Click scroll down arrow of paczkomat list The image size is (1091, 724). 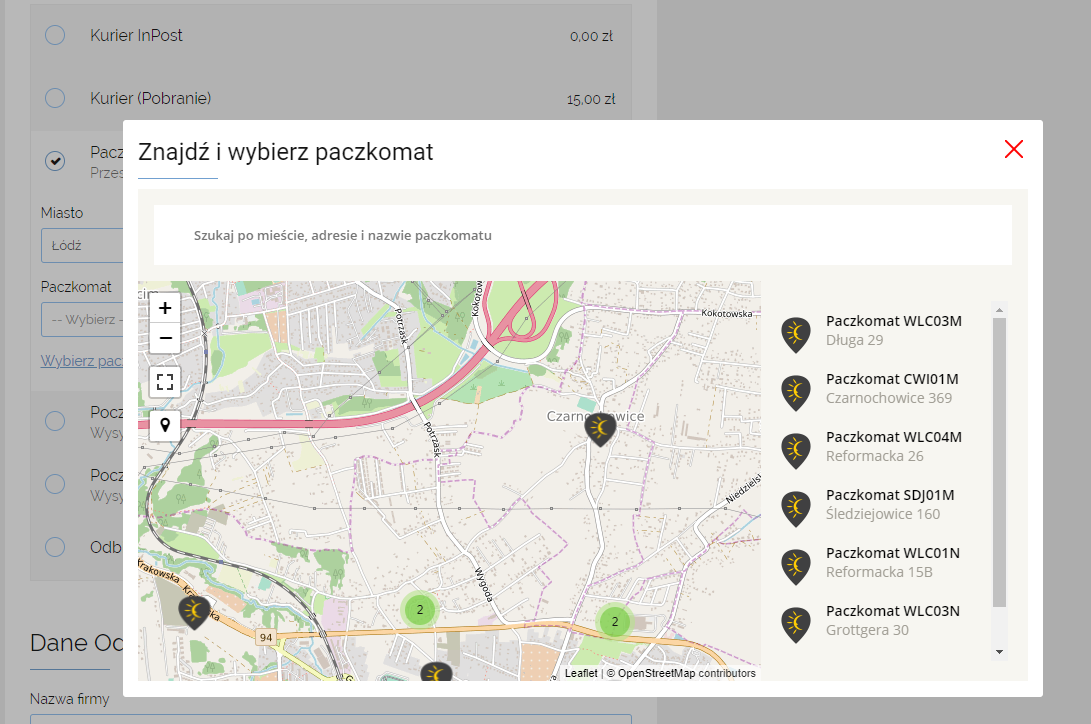click(x=999, y=652)
